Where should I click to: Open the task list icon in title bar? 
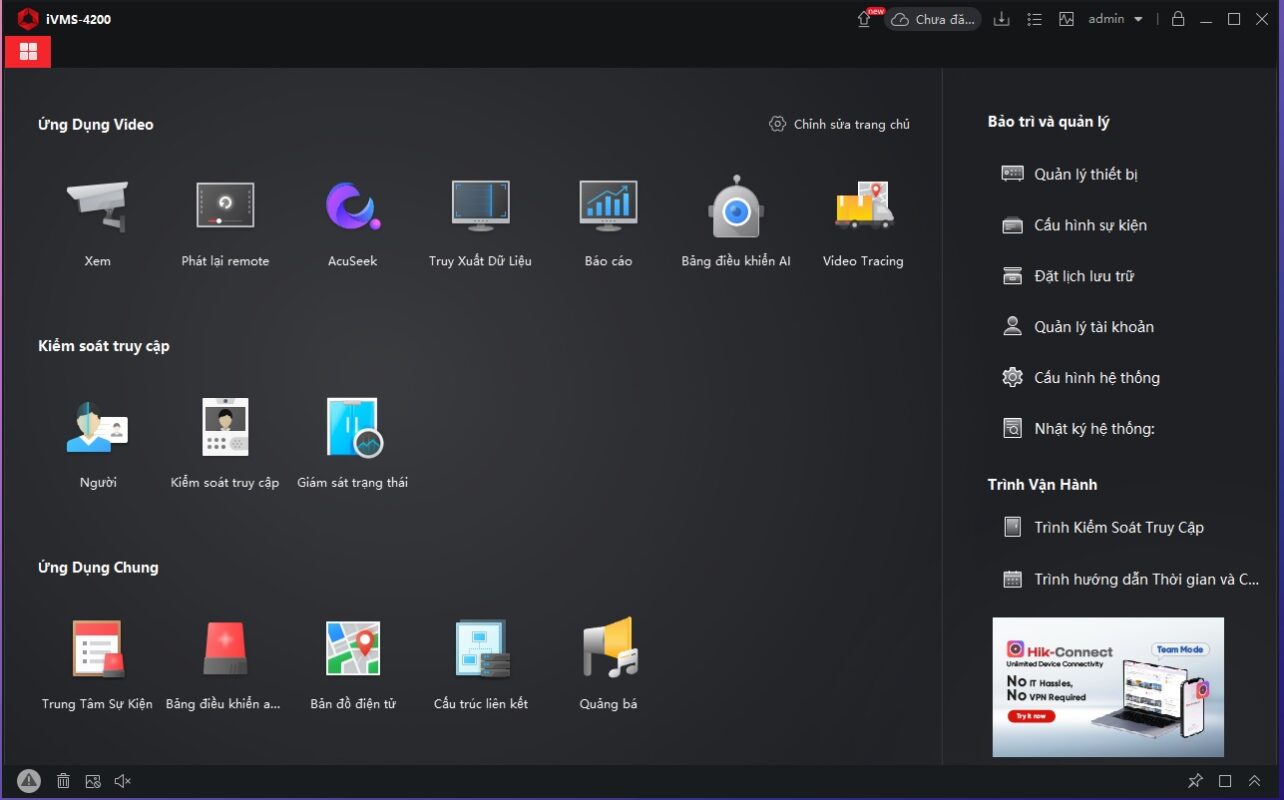(x=1034, y=19)
